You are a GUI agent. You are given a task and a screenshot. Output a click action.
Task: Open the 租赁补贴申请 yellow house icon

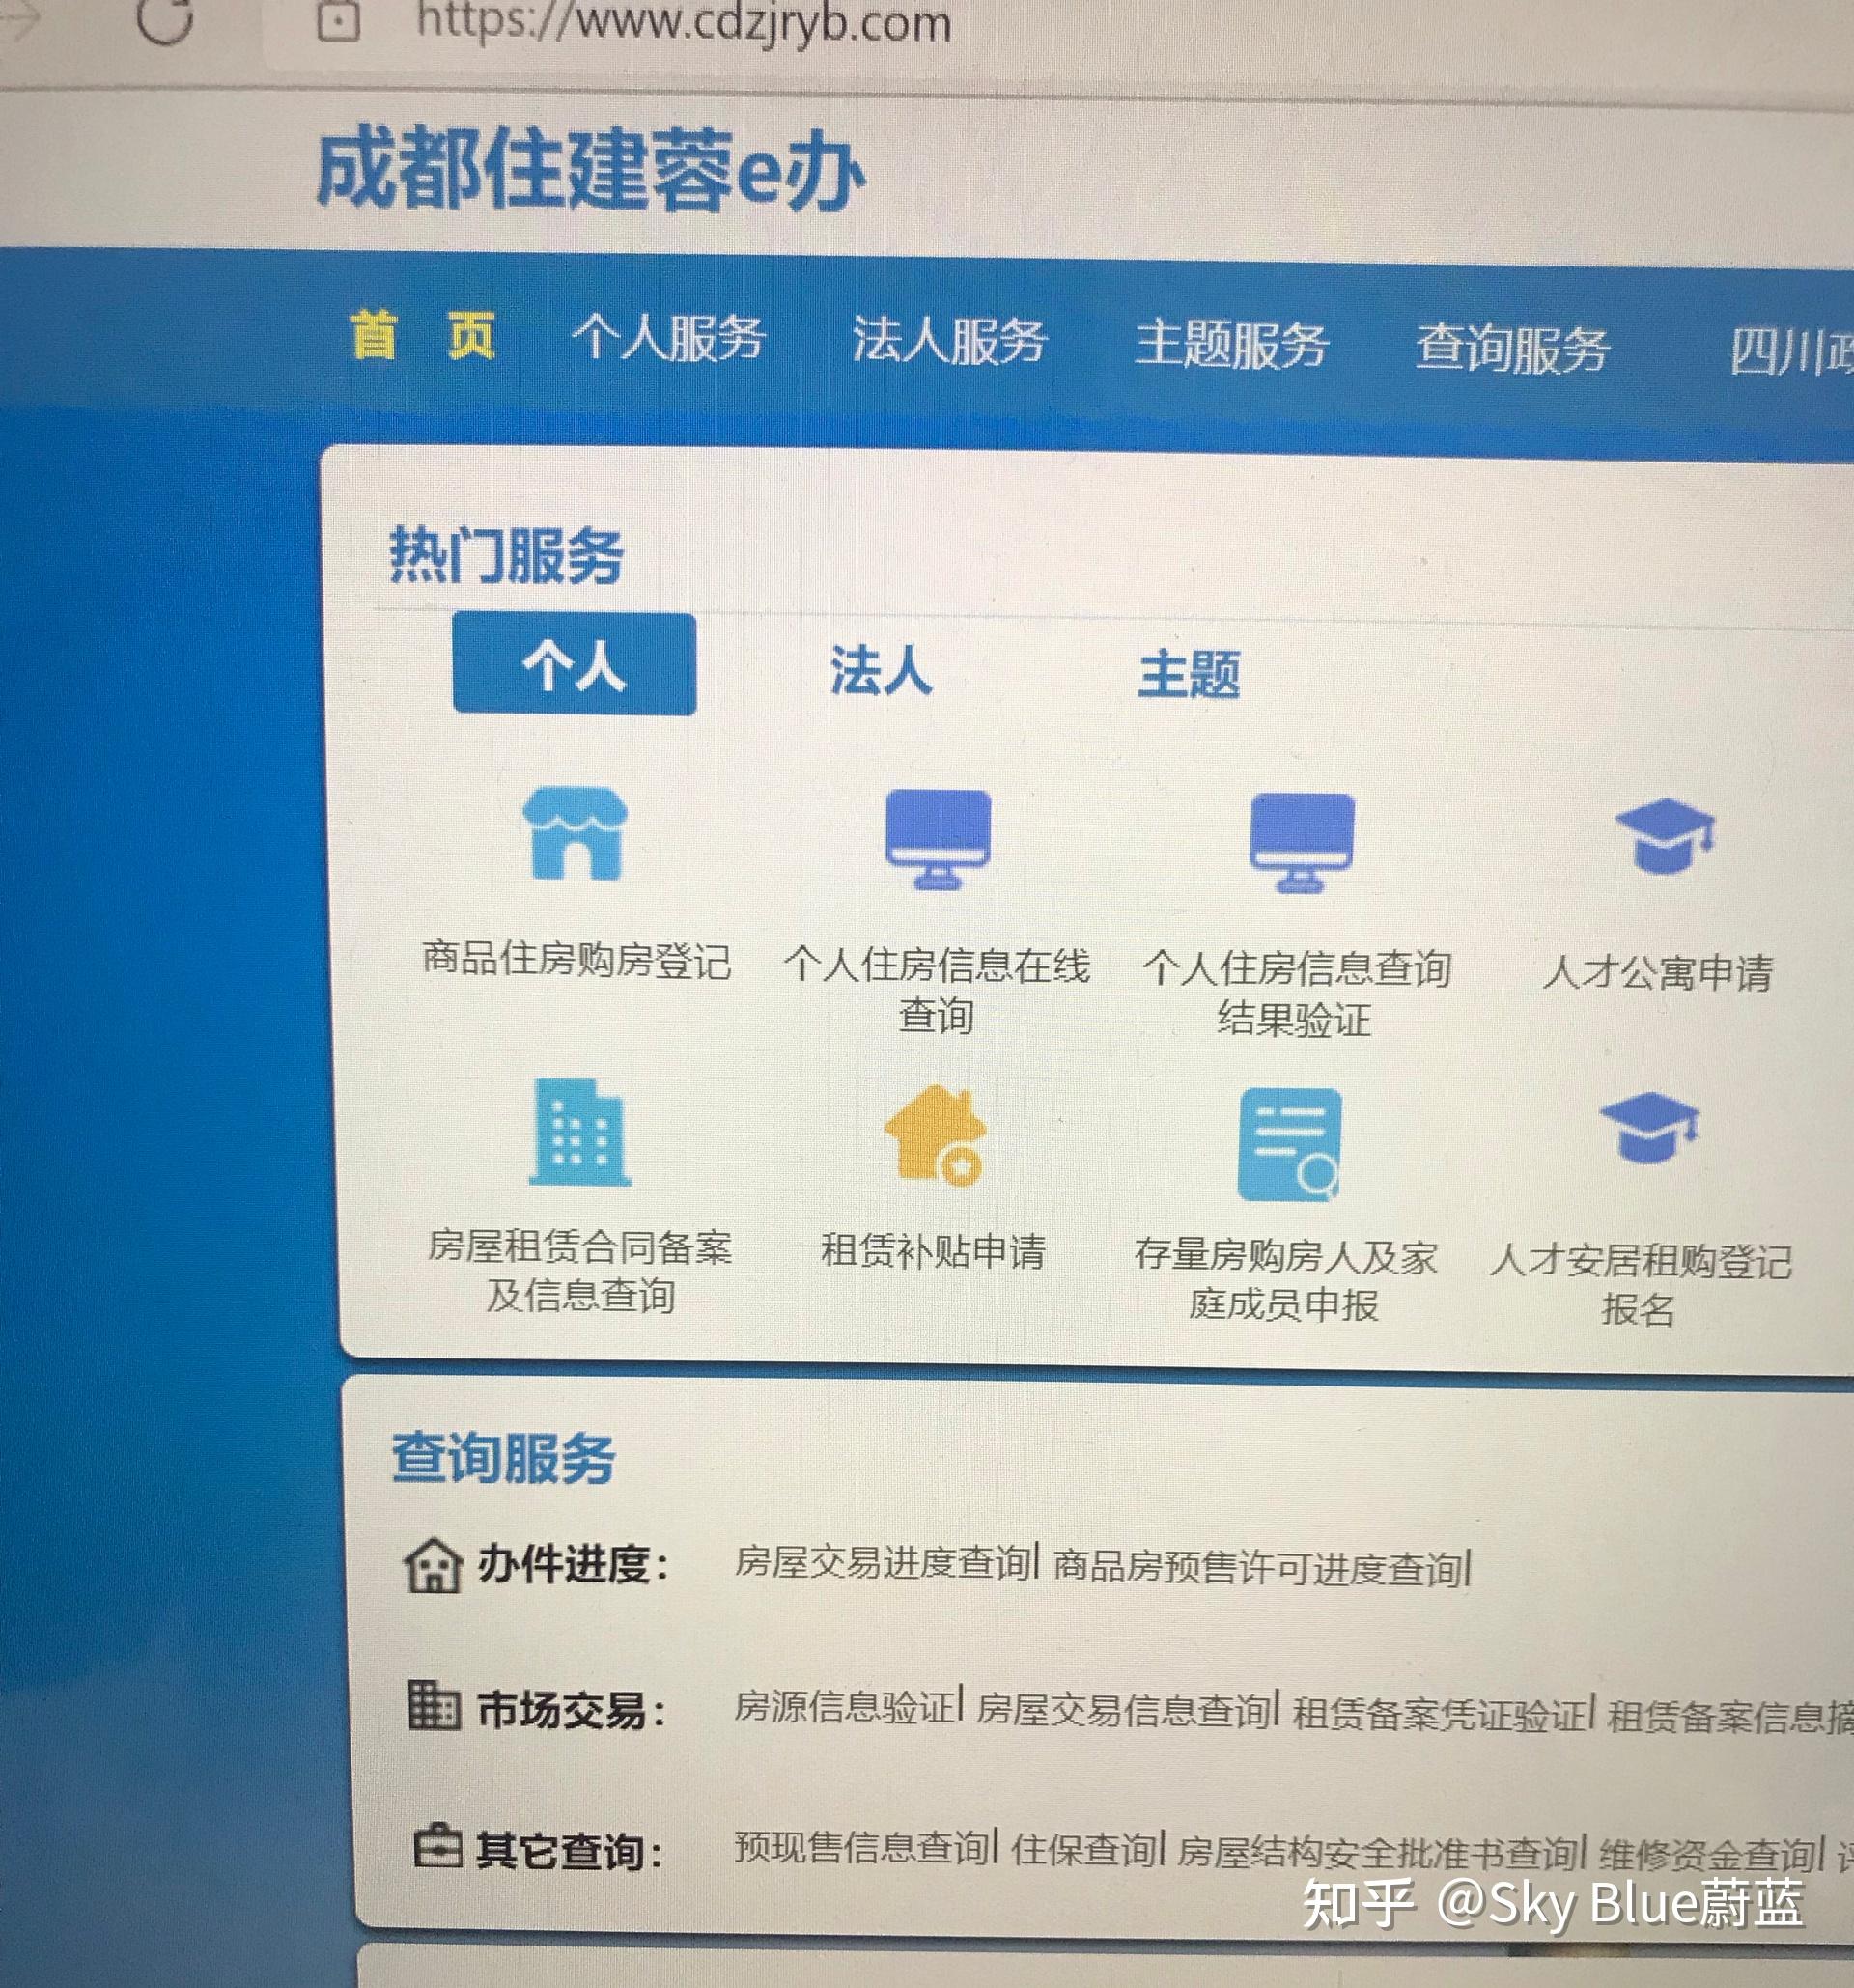[x=935, y=1135]
